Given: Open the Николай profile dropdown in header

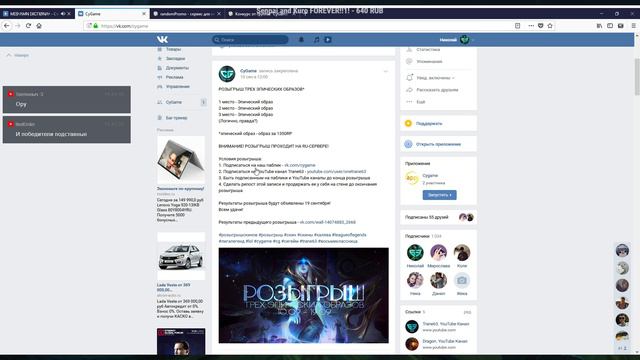Looking at the screenshot, I should point(457,40).
